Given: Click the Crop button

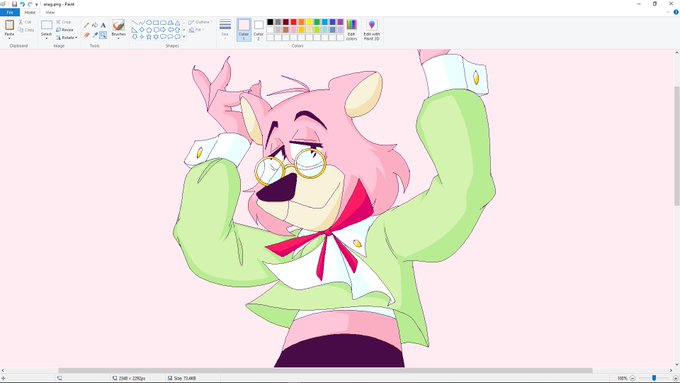Looking at the screenshot, I should (x=63, y=22).
